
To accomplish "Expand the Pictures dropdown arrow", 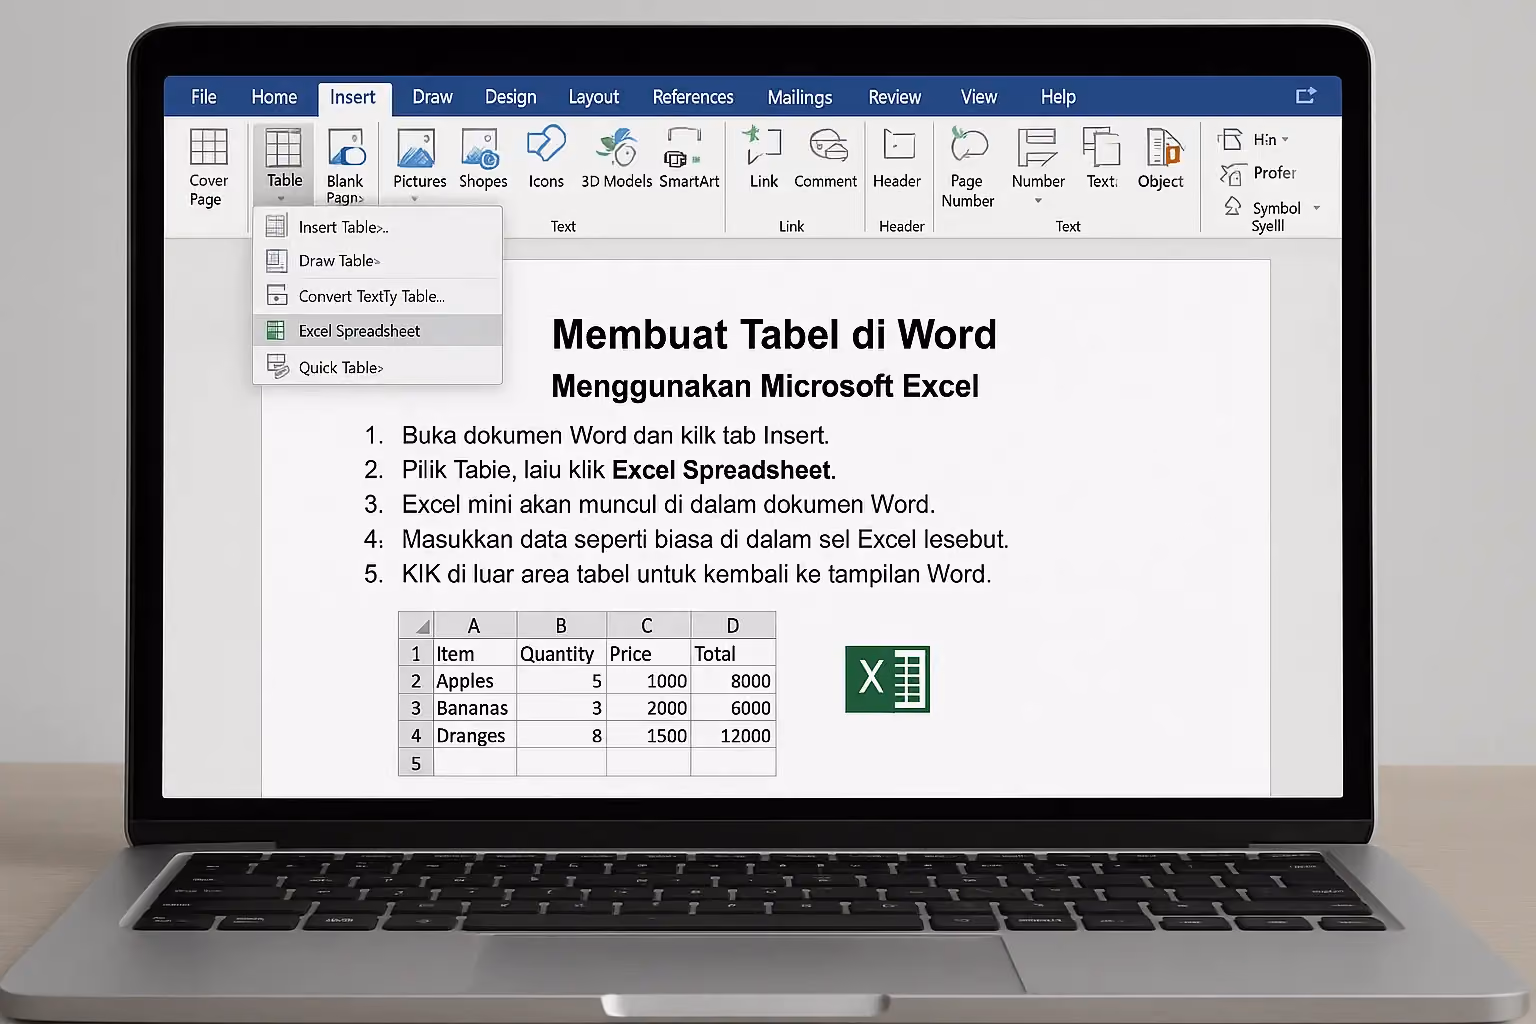I will pos(414,199).
